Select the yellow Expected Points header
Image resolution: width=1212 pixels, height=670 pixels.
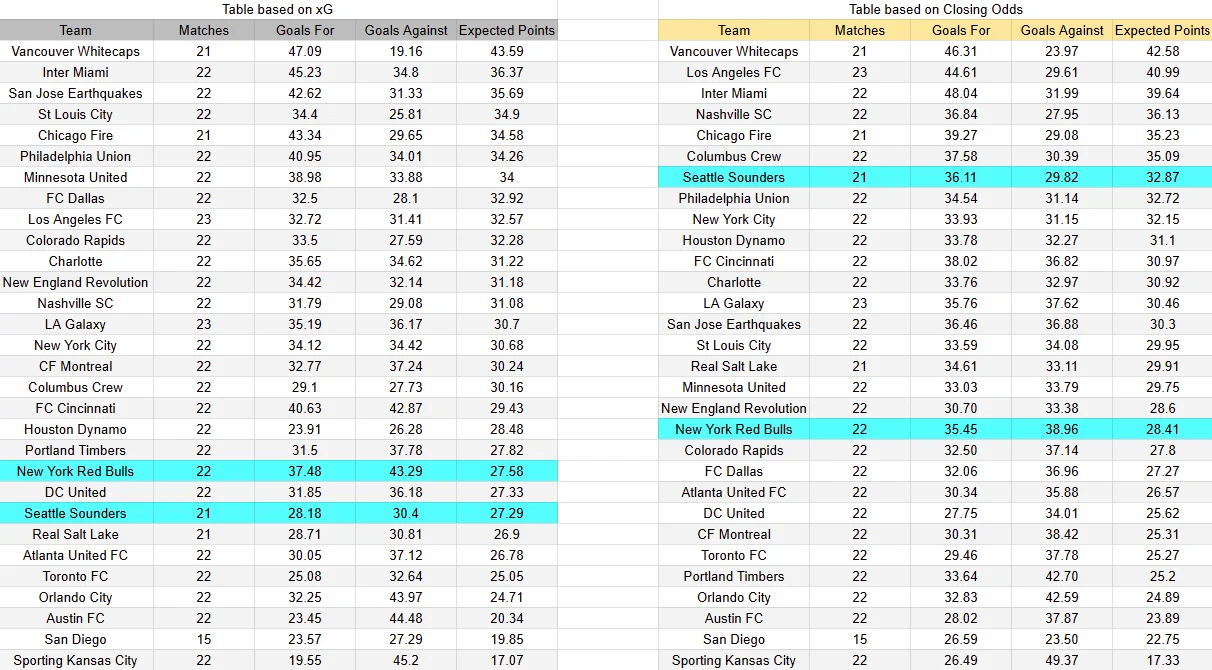click(x=1162, y=30)
